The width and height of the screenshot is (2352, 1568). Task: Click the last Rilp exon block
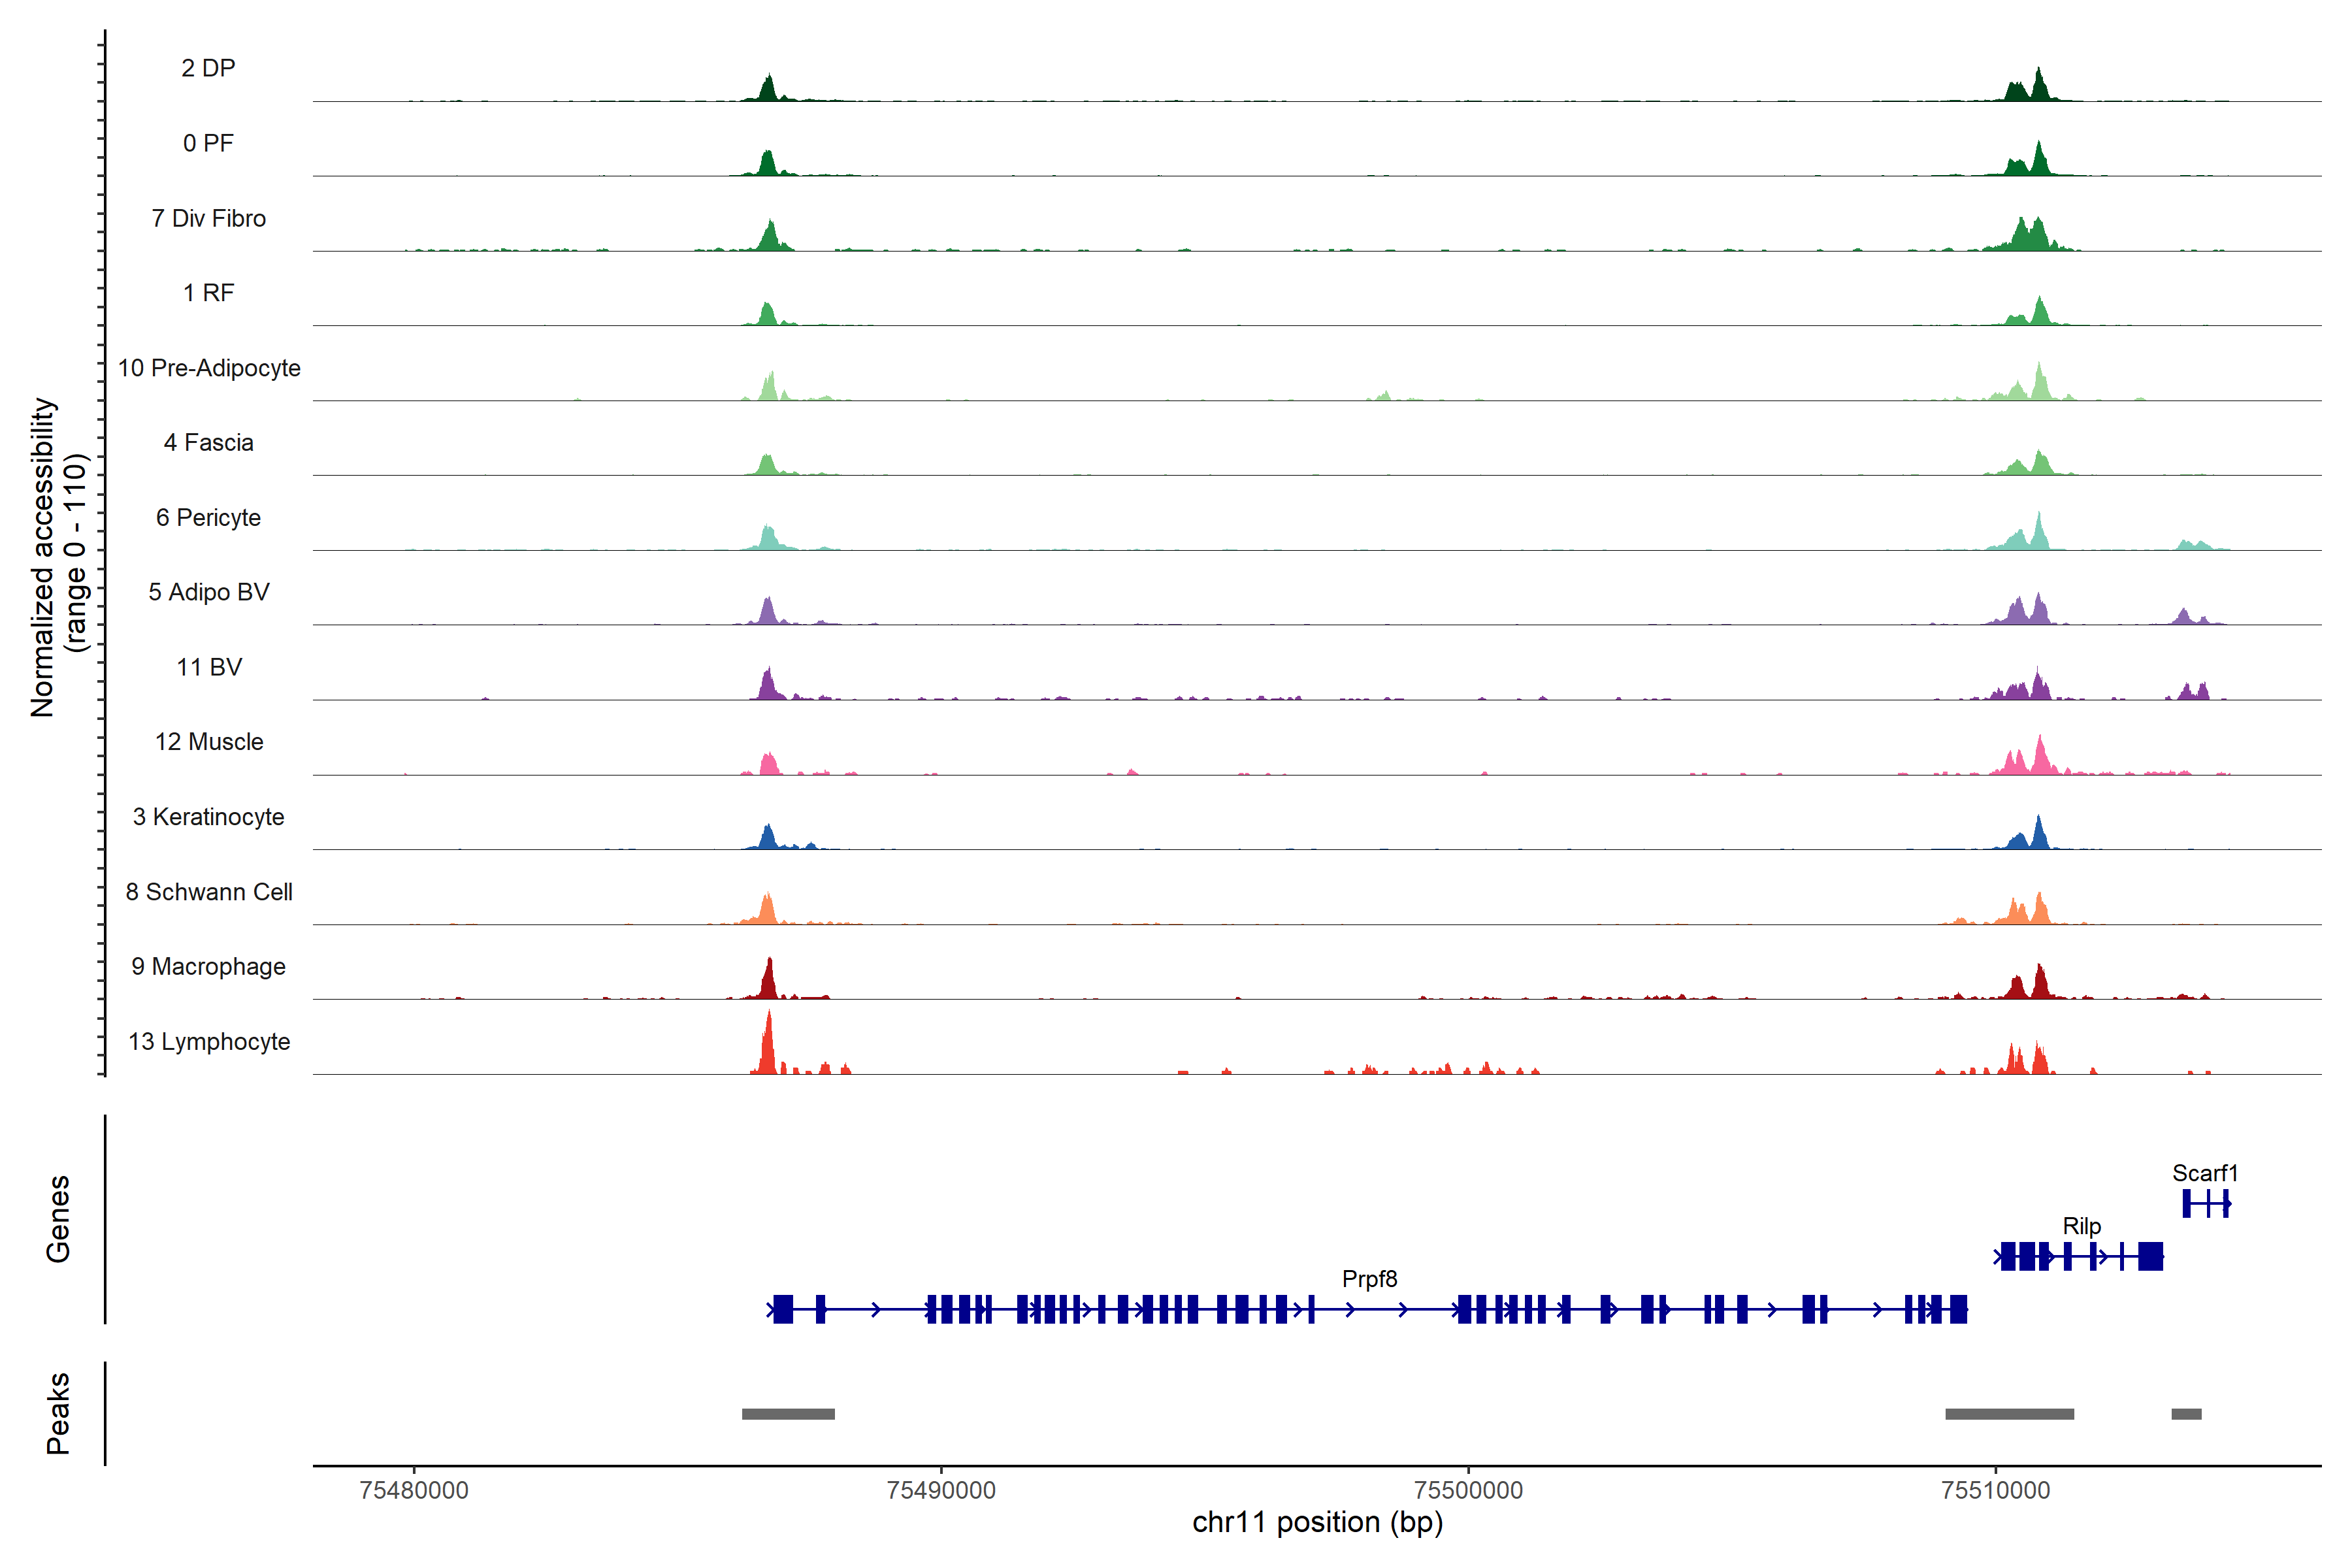coord(2150,1256)
